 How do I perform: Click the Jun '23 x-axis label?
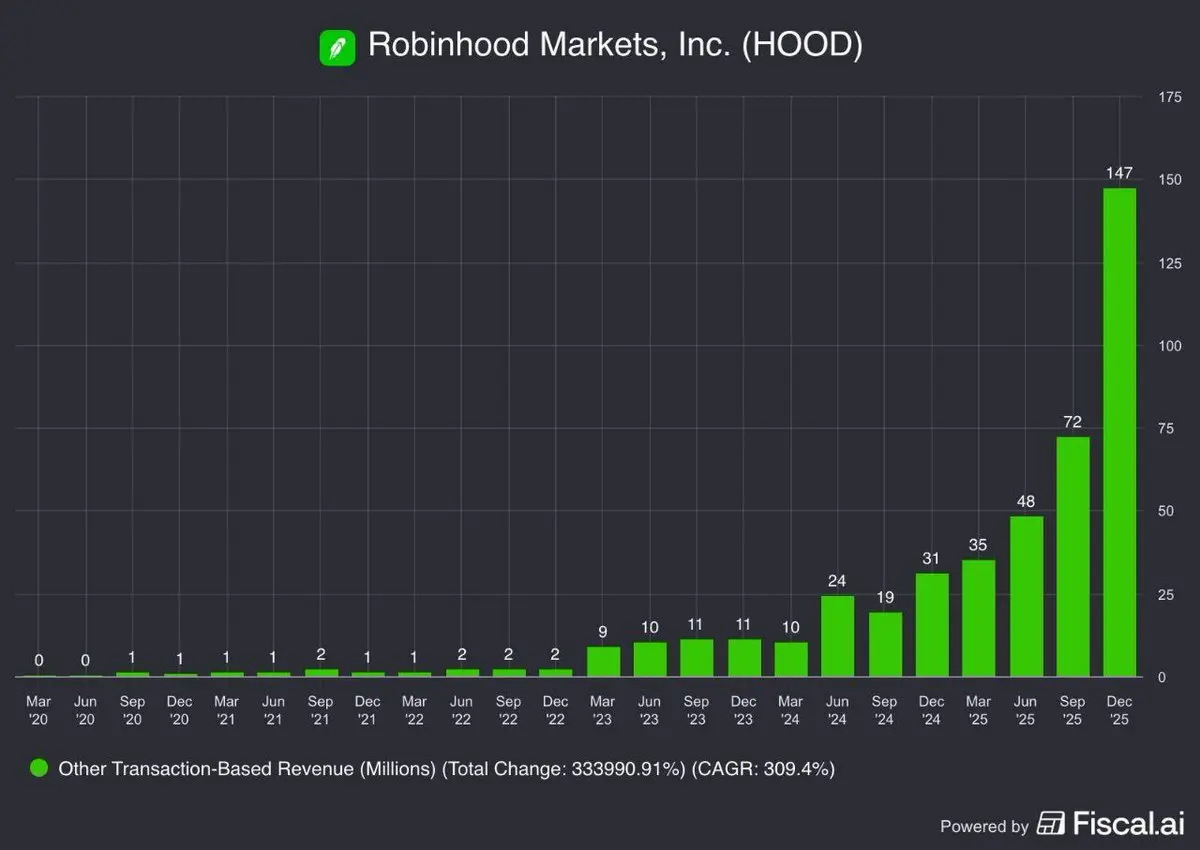650,710
